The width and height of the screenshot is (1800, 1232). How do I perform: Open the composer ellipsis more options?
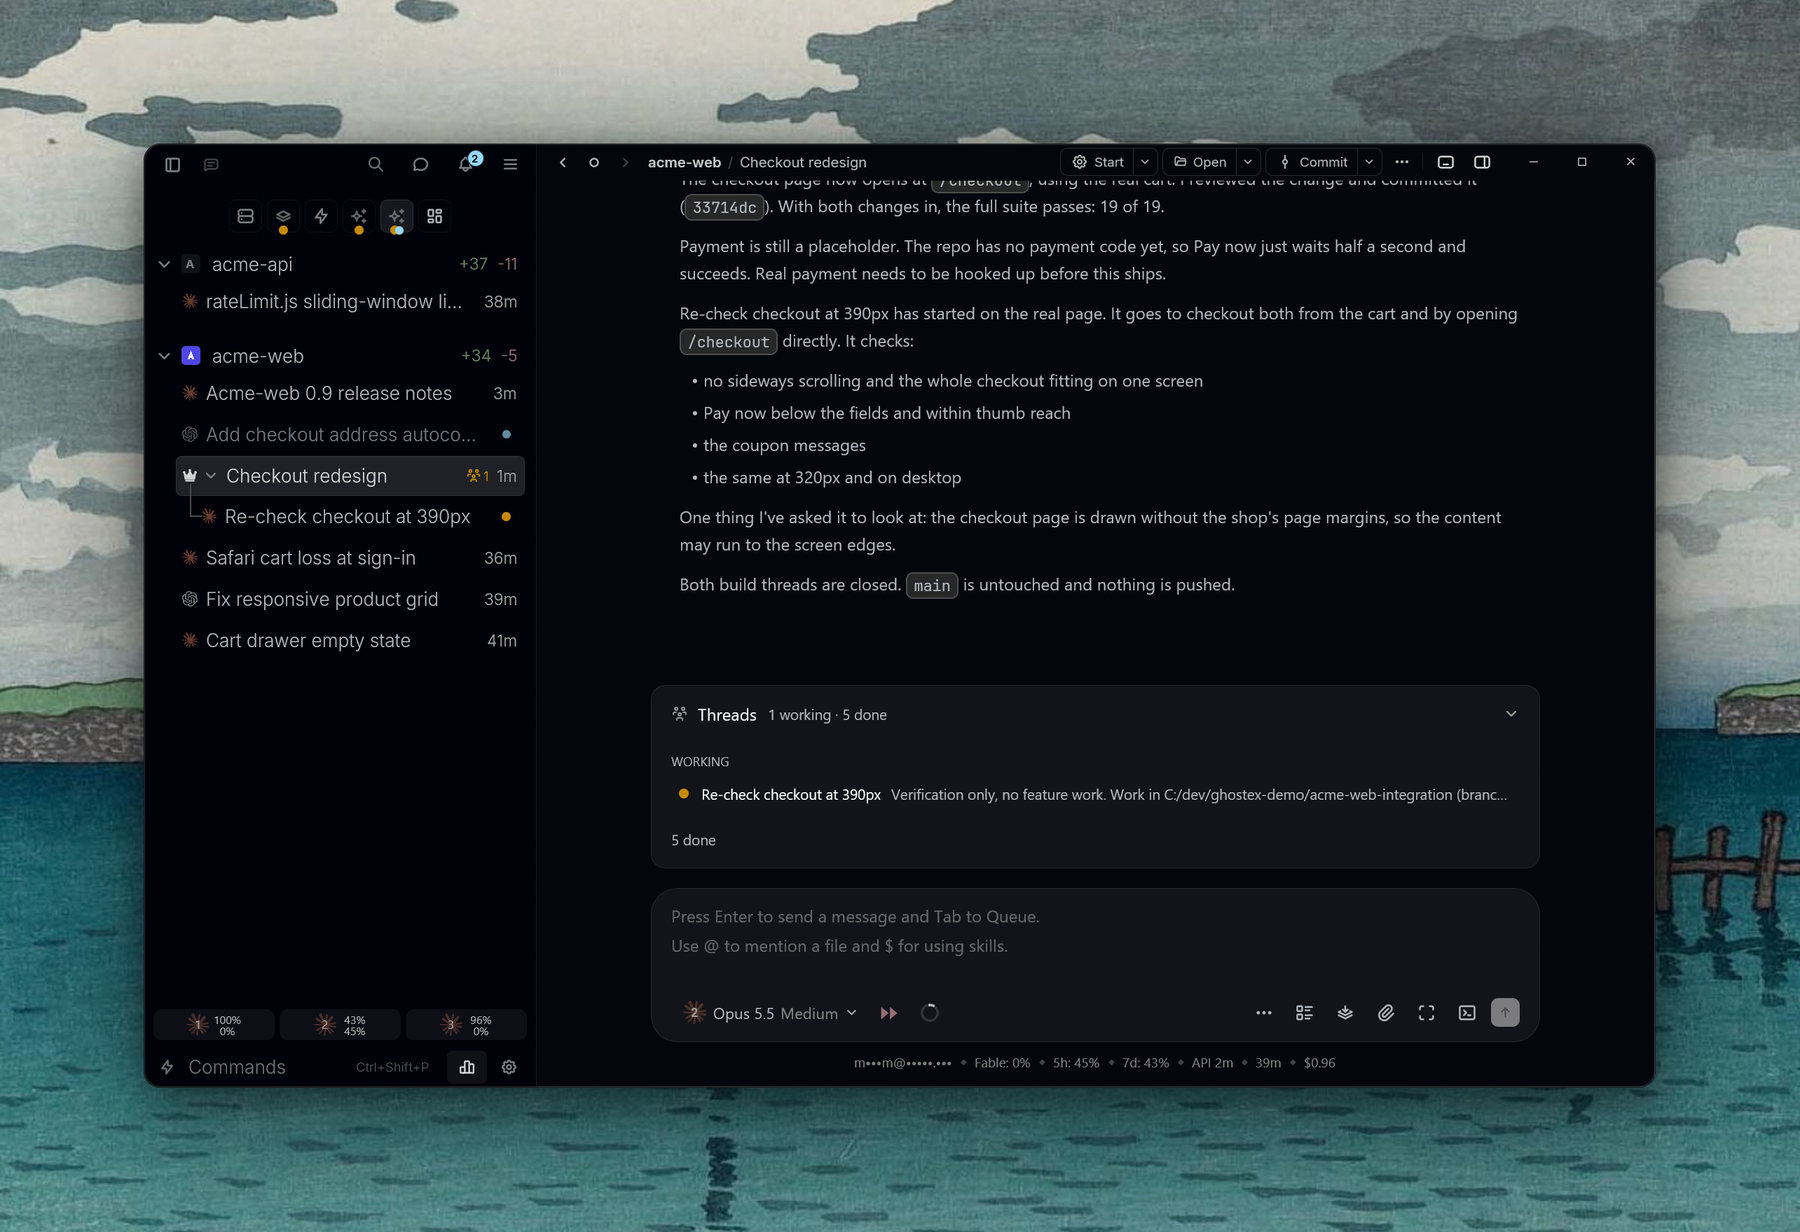point(1264,1013)
